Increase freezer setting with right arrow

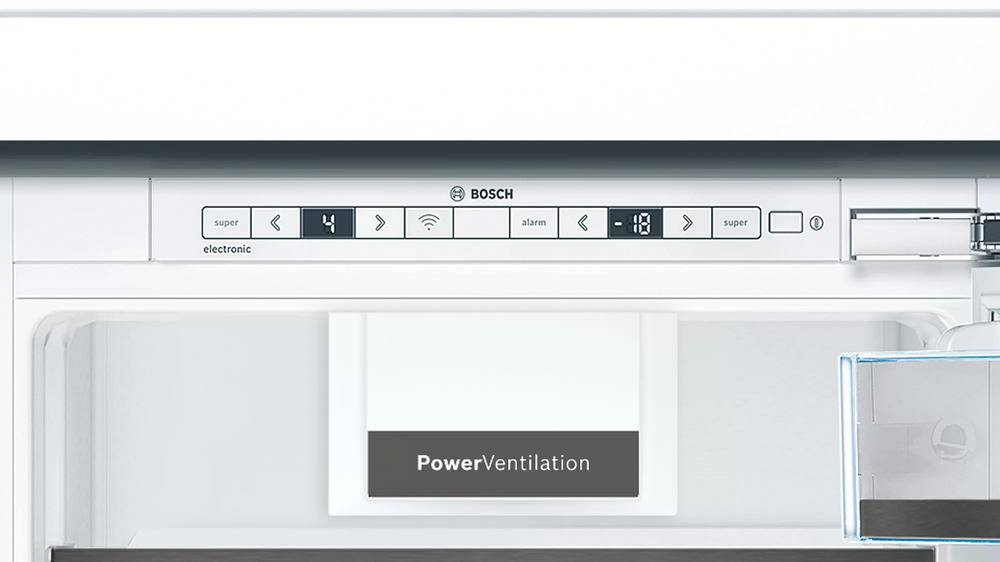687,223
